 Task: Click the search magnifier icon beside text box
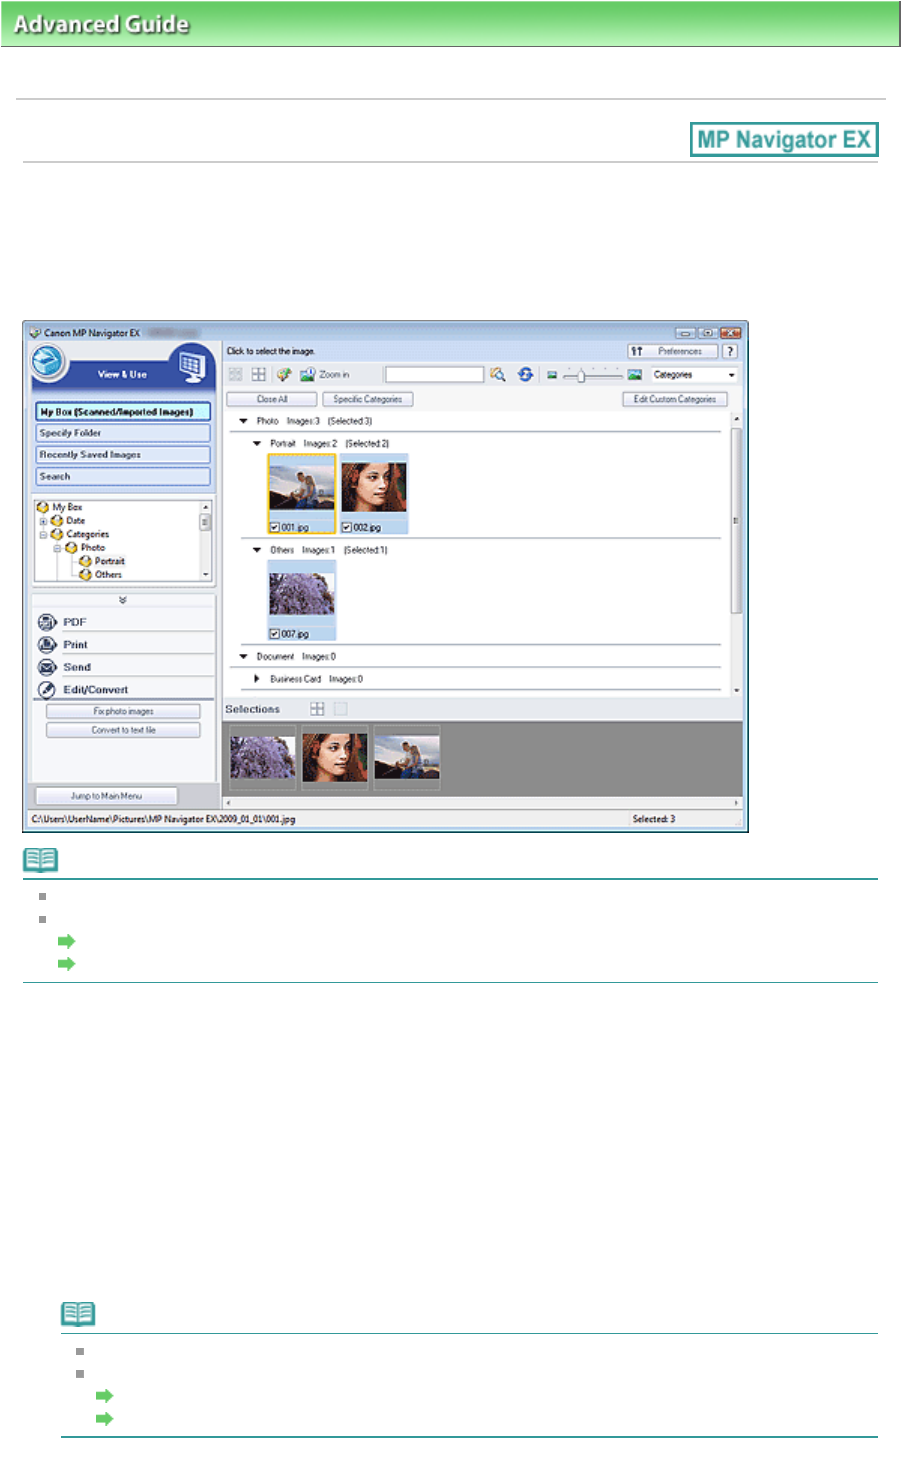point(498,374)
